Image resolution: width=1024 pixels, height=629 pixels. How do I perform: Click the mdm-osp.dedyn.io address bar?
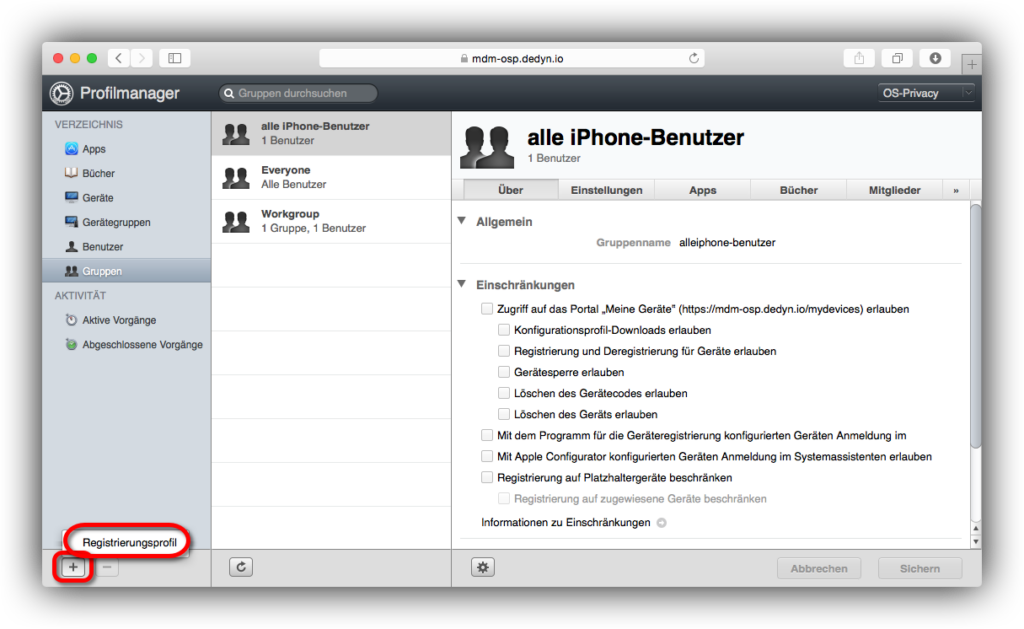tap(511, 58)
